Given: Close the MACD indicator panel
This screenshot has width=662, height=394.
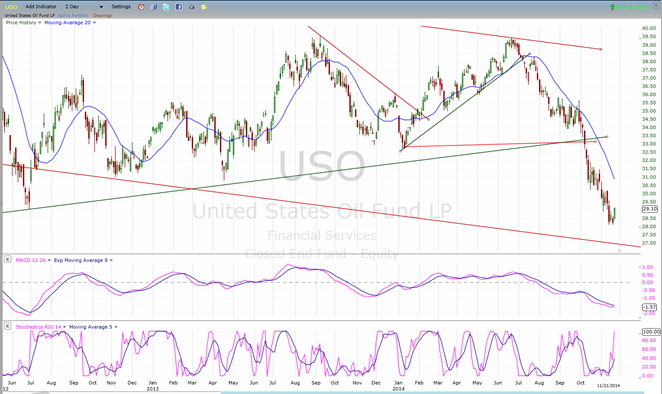Looking at the screenshot, I should tap(8, 259).
